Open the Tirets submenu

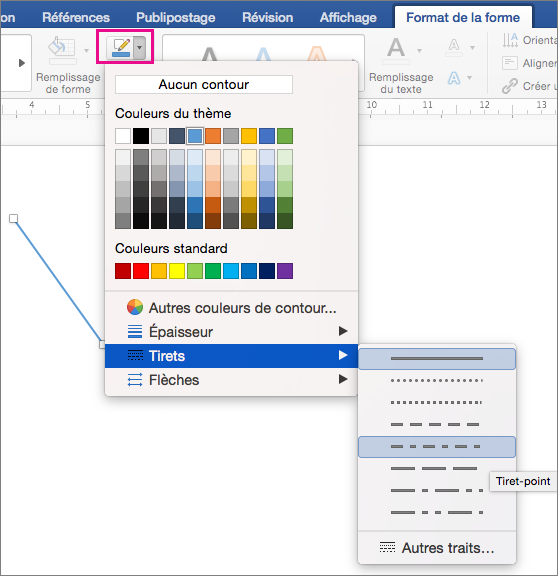click(x=231, y=356)
